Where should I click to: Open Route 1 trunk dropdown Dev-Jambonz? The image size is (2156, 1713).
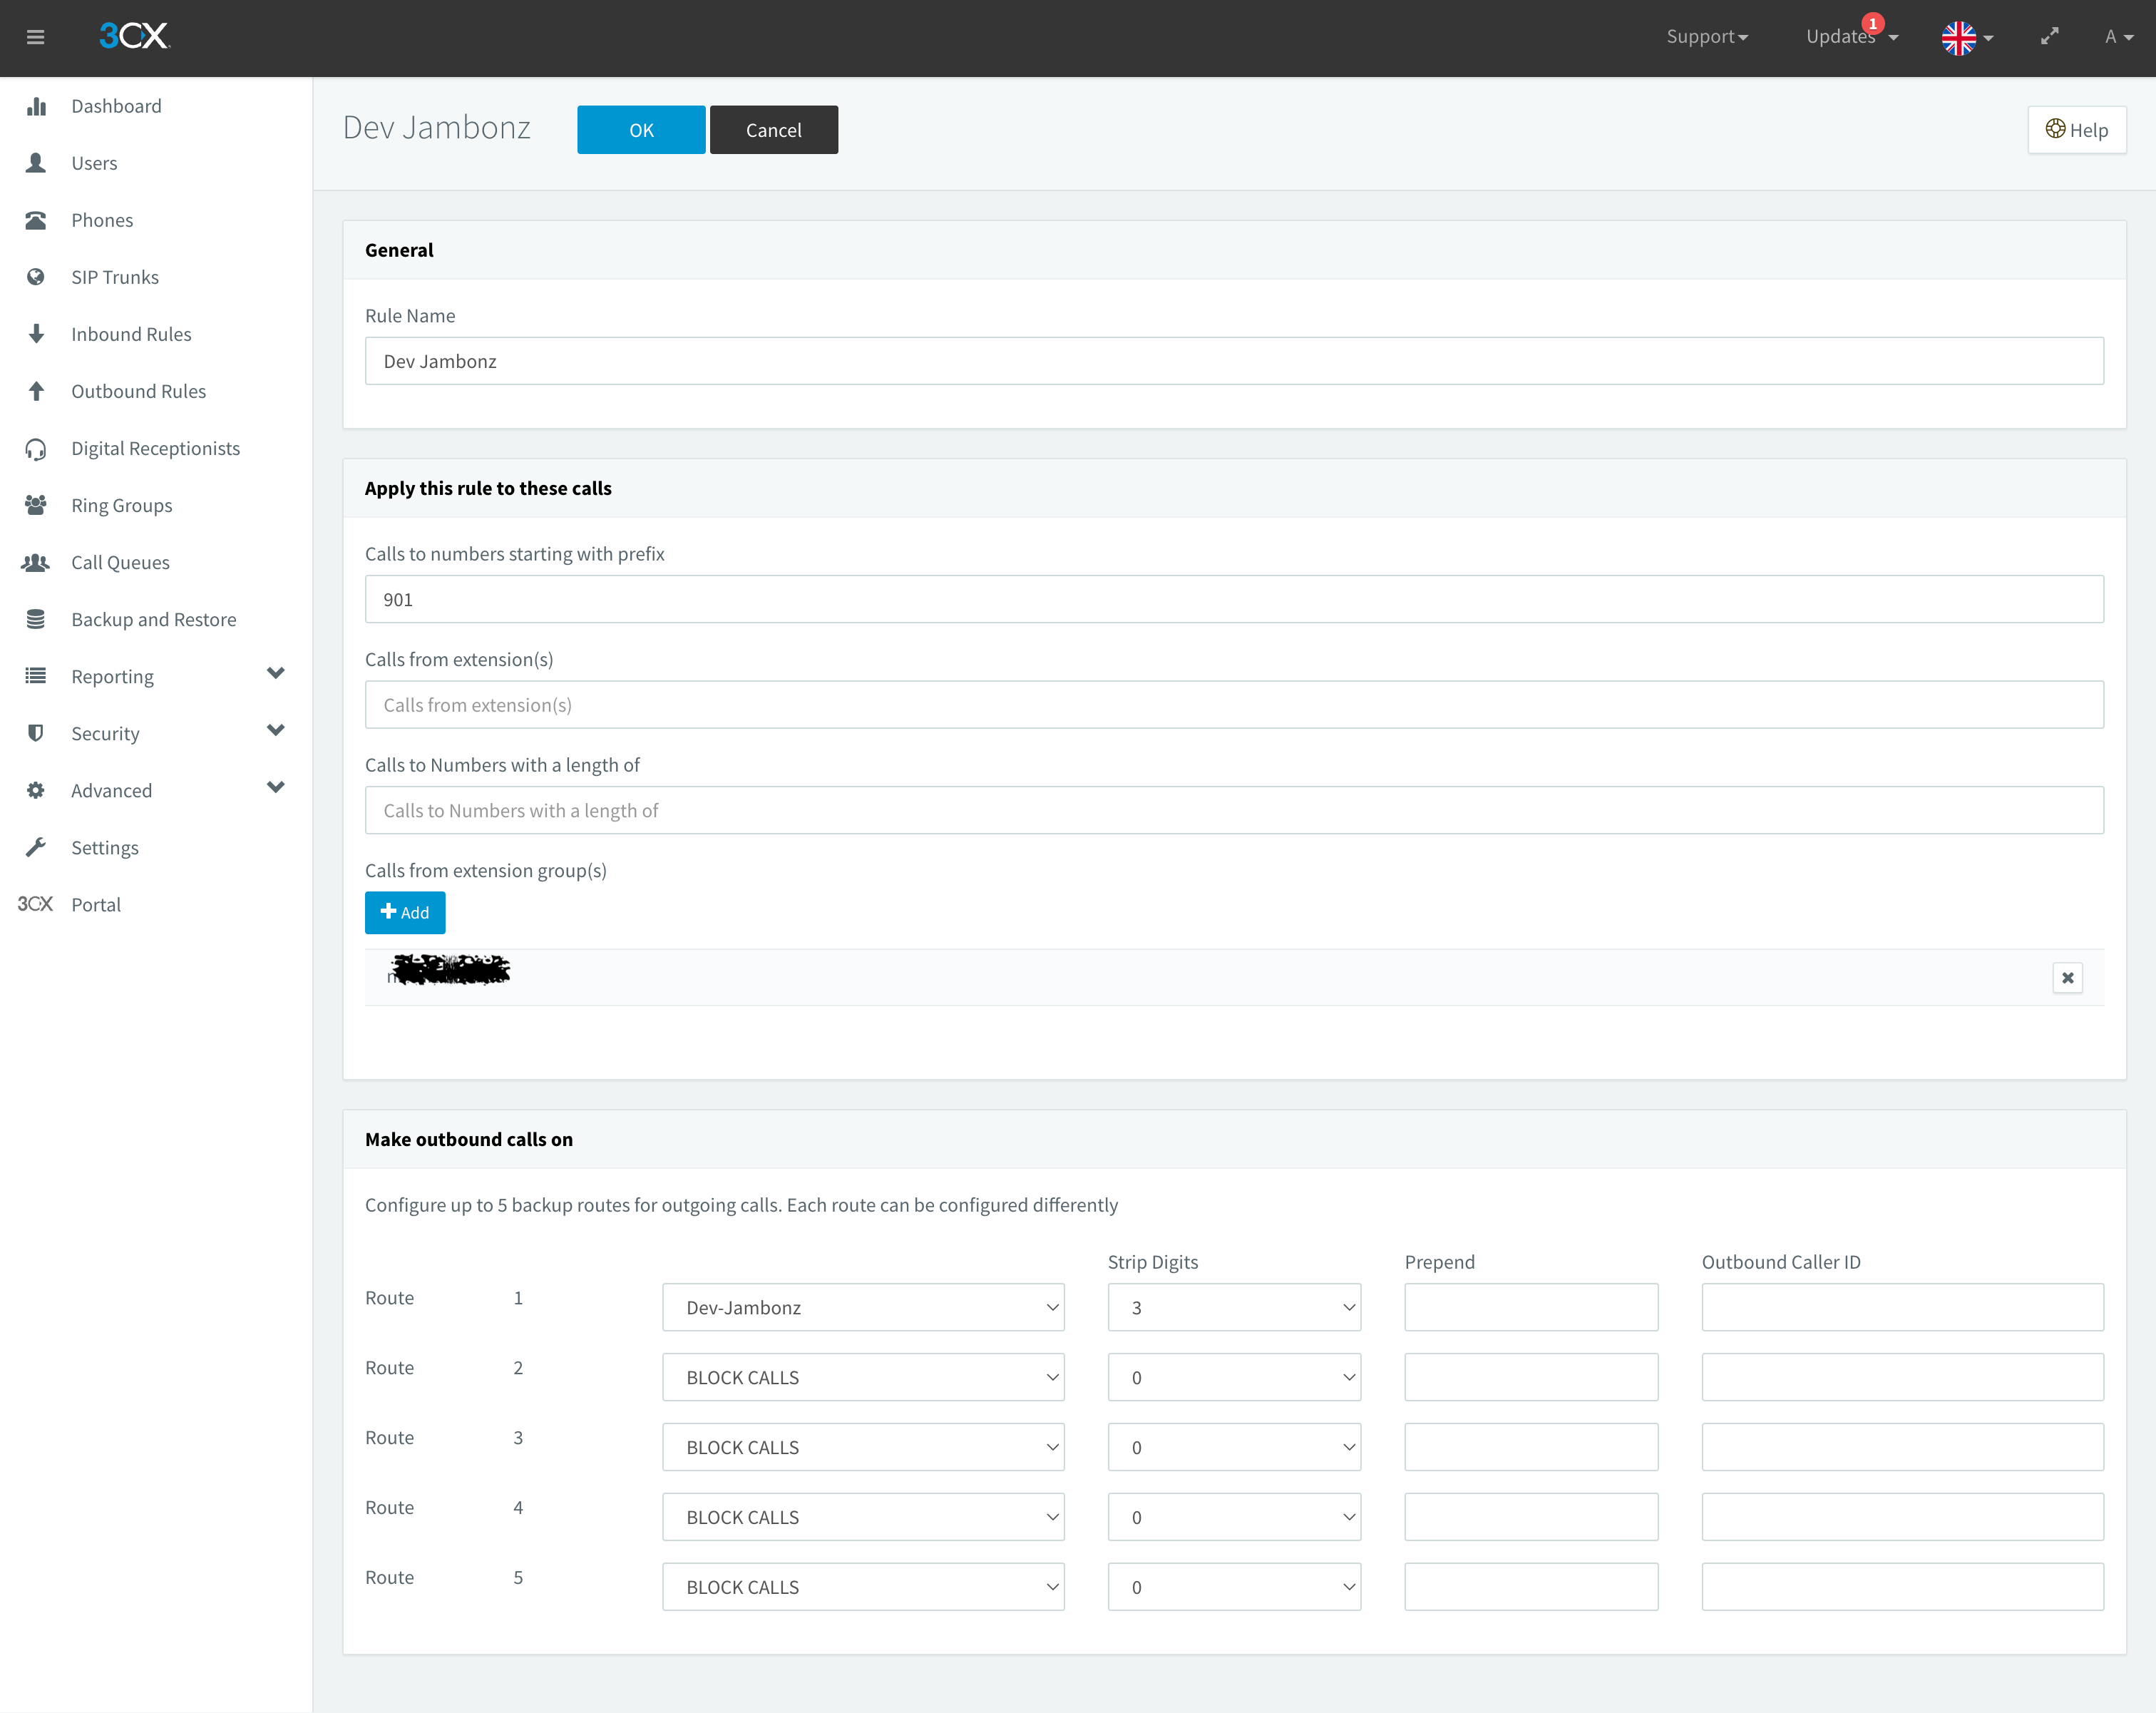862,1308
